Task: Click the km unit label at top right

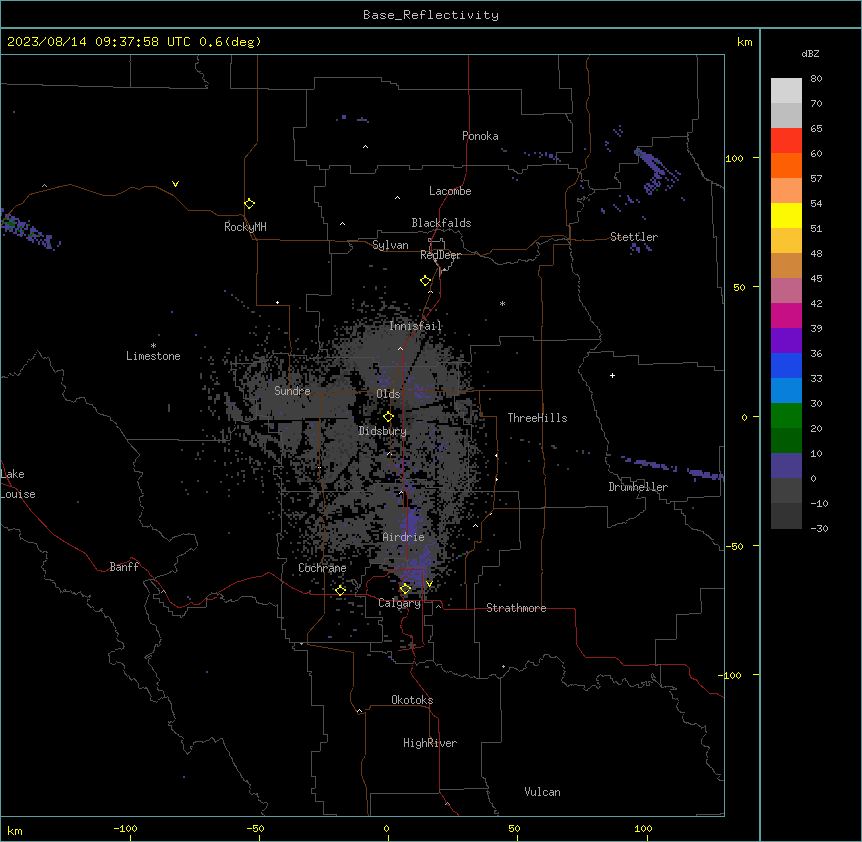Action: pyautogui.click(x=745, y=42)
